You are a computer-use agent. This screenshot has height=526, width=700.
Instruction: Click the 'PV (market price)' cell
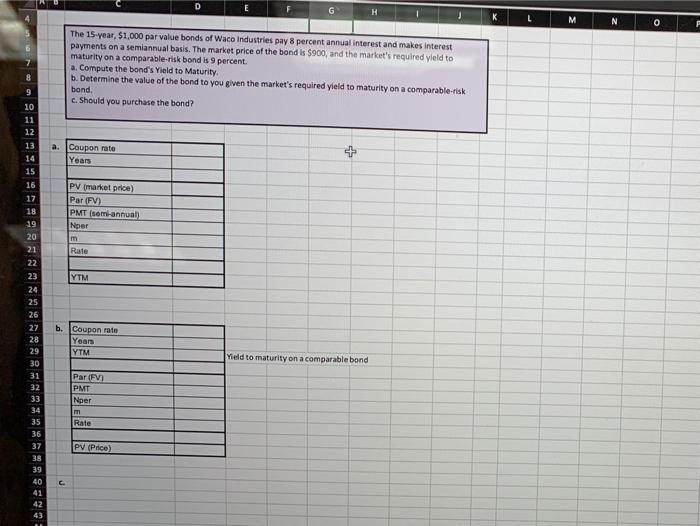120,188
